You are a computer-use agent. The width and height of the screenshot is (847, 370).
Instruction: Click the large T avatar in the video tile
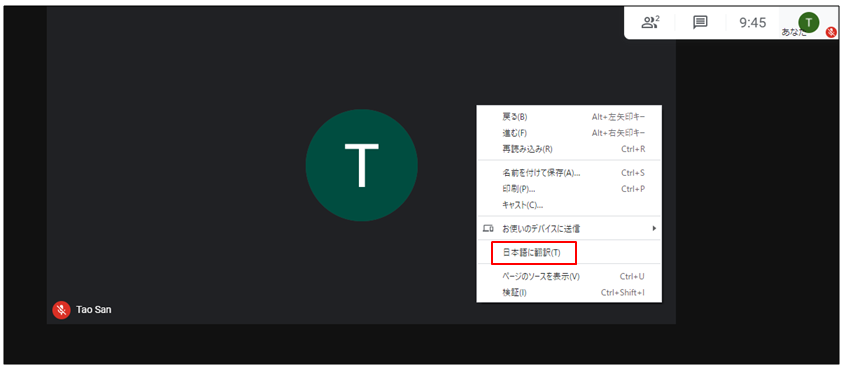[x=361, y=165]
